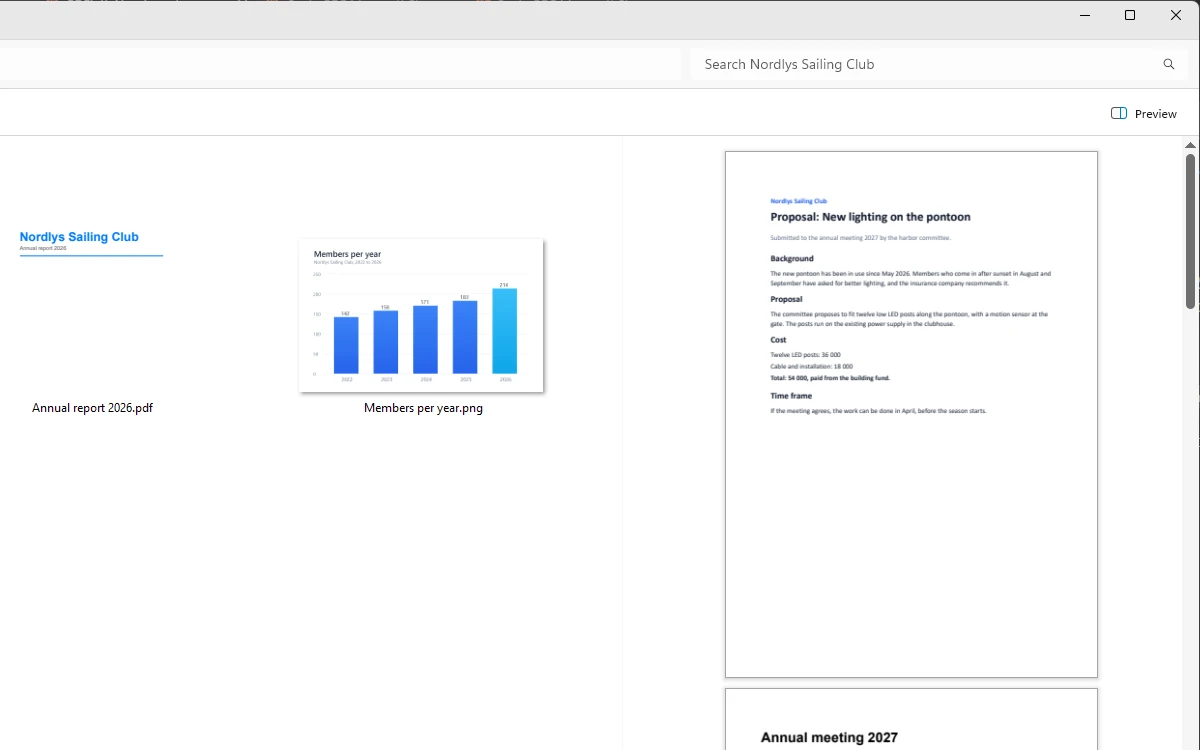This screenshot has width=1200, height=750.
Task: Minimize the window
Action: [x=1084, y=15]
